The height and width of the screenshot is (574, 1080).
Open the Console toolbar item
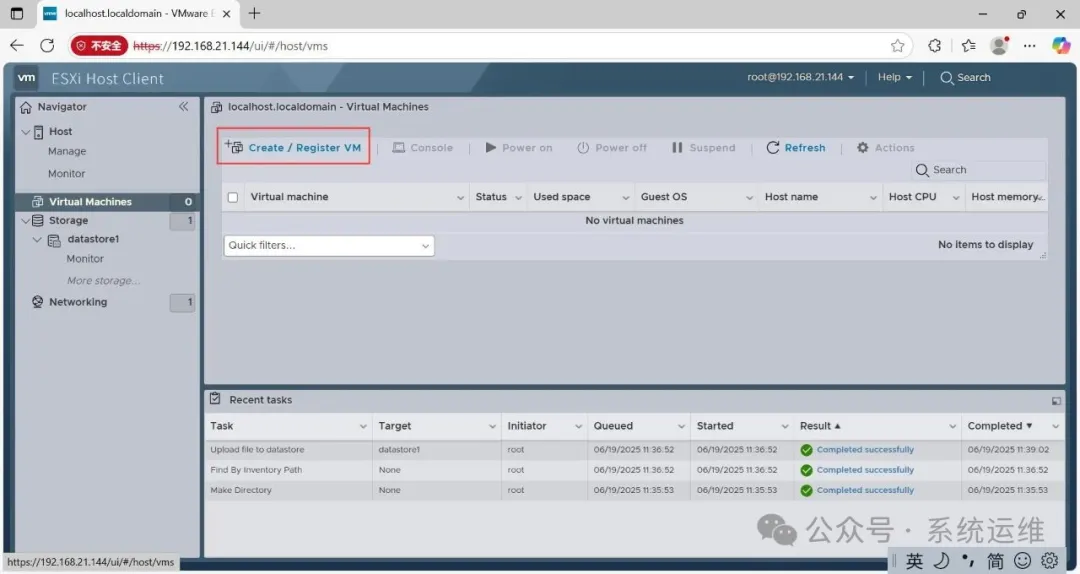[422, 147]
